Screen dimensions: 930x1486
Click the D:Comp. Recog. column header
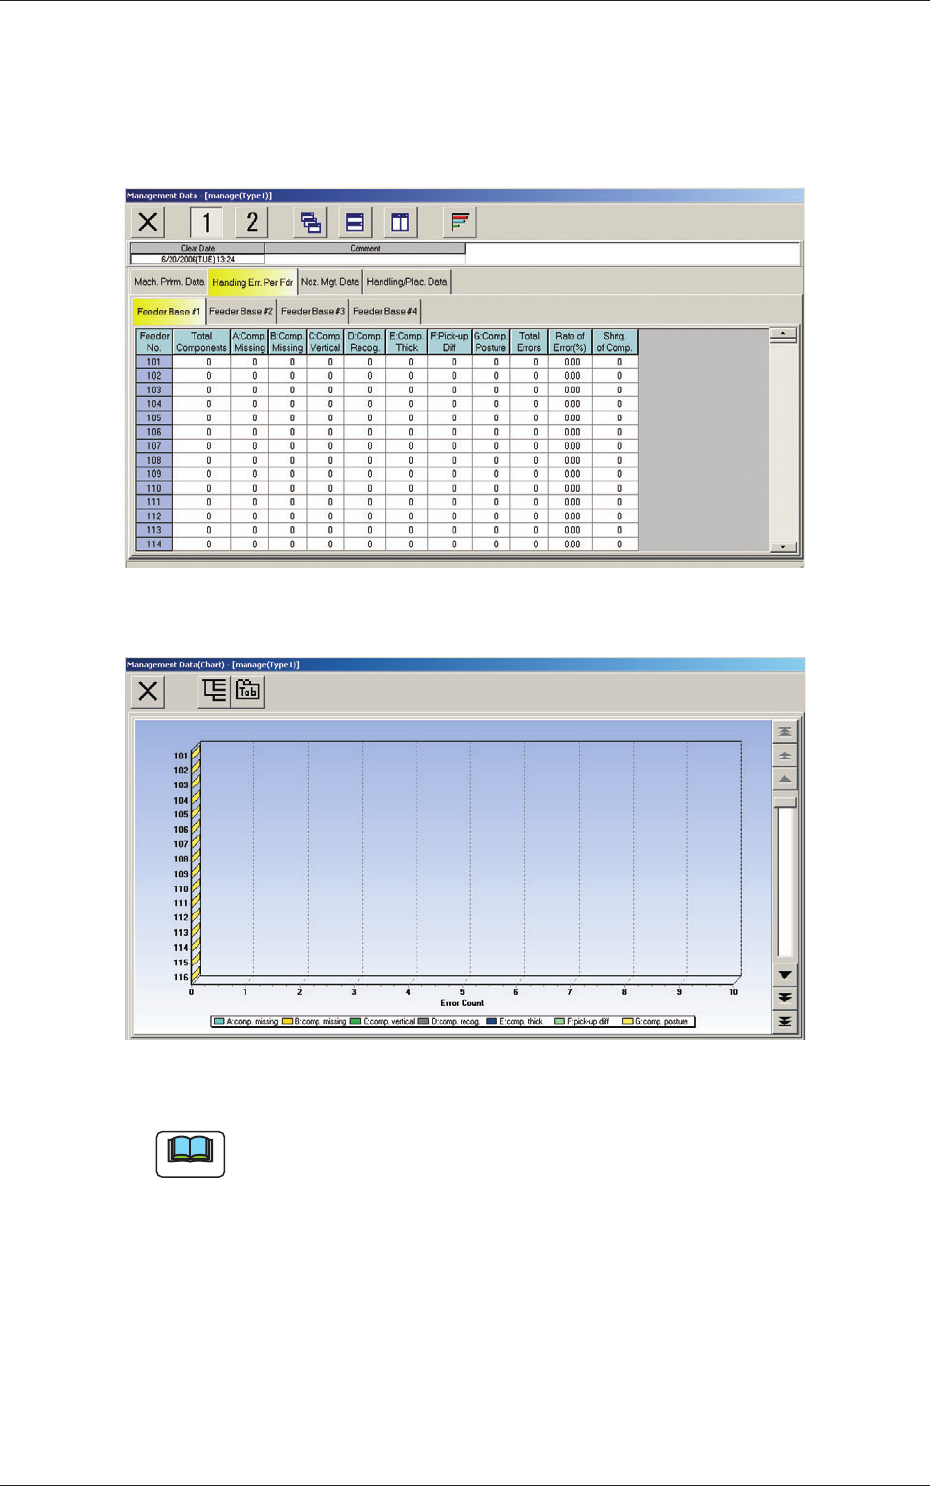pos(365,342)
